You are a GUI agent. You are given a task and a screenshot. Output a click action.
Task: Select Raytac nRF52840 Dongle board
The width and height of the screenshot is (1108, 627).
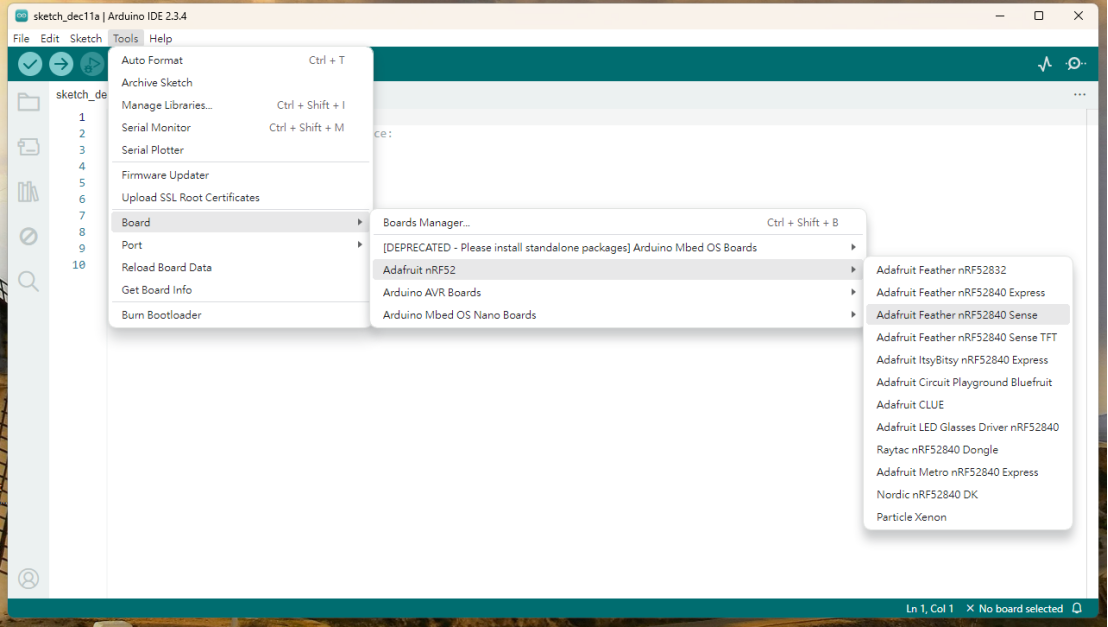(968, 450)
